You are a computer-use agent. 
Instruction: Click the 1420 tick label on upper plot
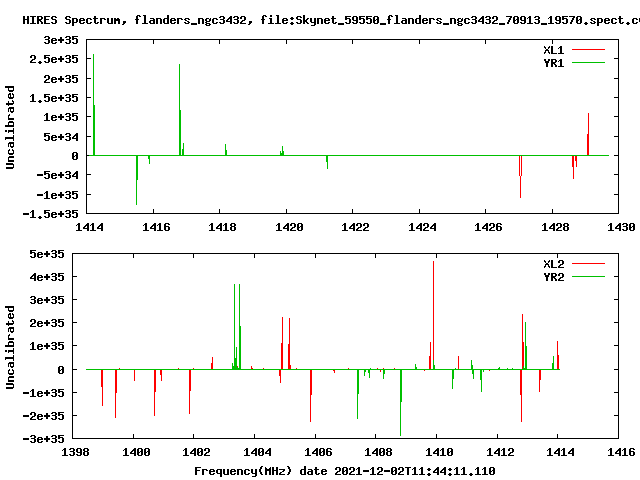coord(289,227)
